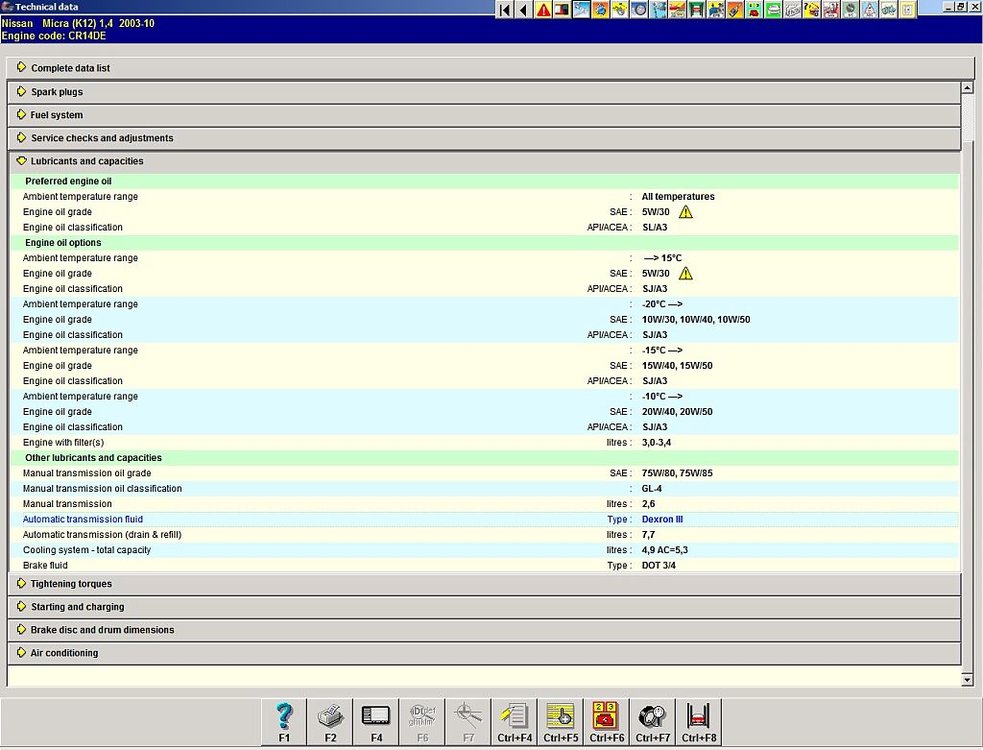Click the scrollbar up arrow
Screen dimensions: 983x750
(x=967, y=88)
